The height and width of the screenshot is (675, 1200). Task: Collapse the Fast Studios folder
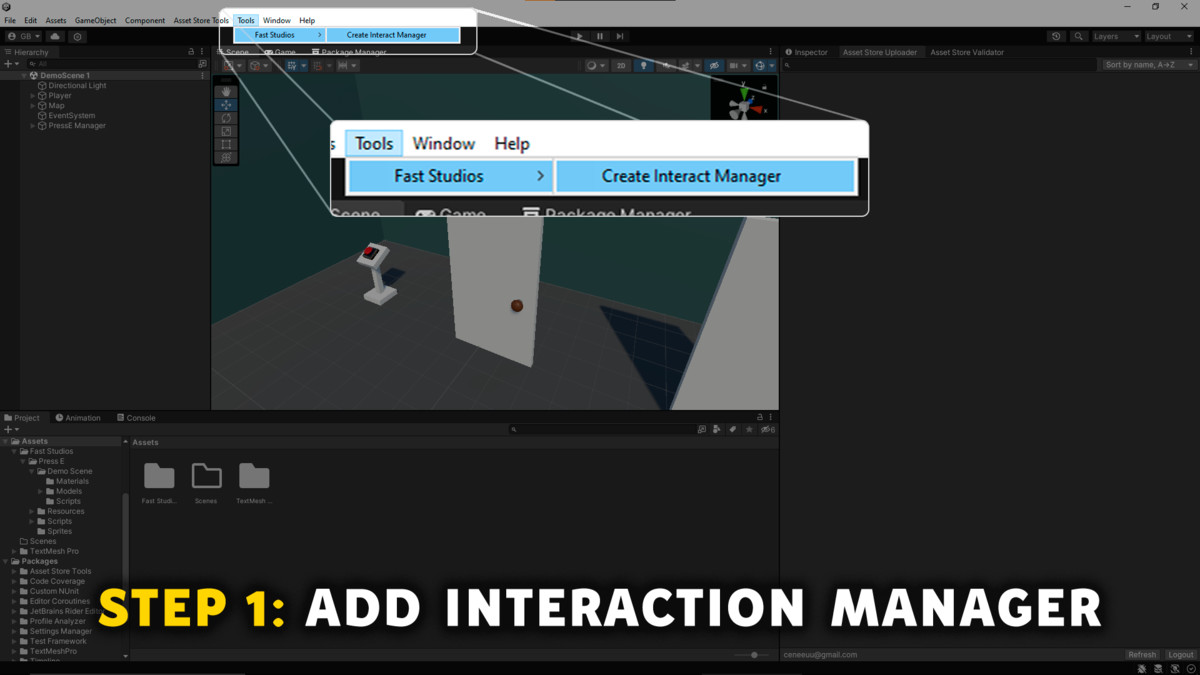coord(14,452)
